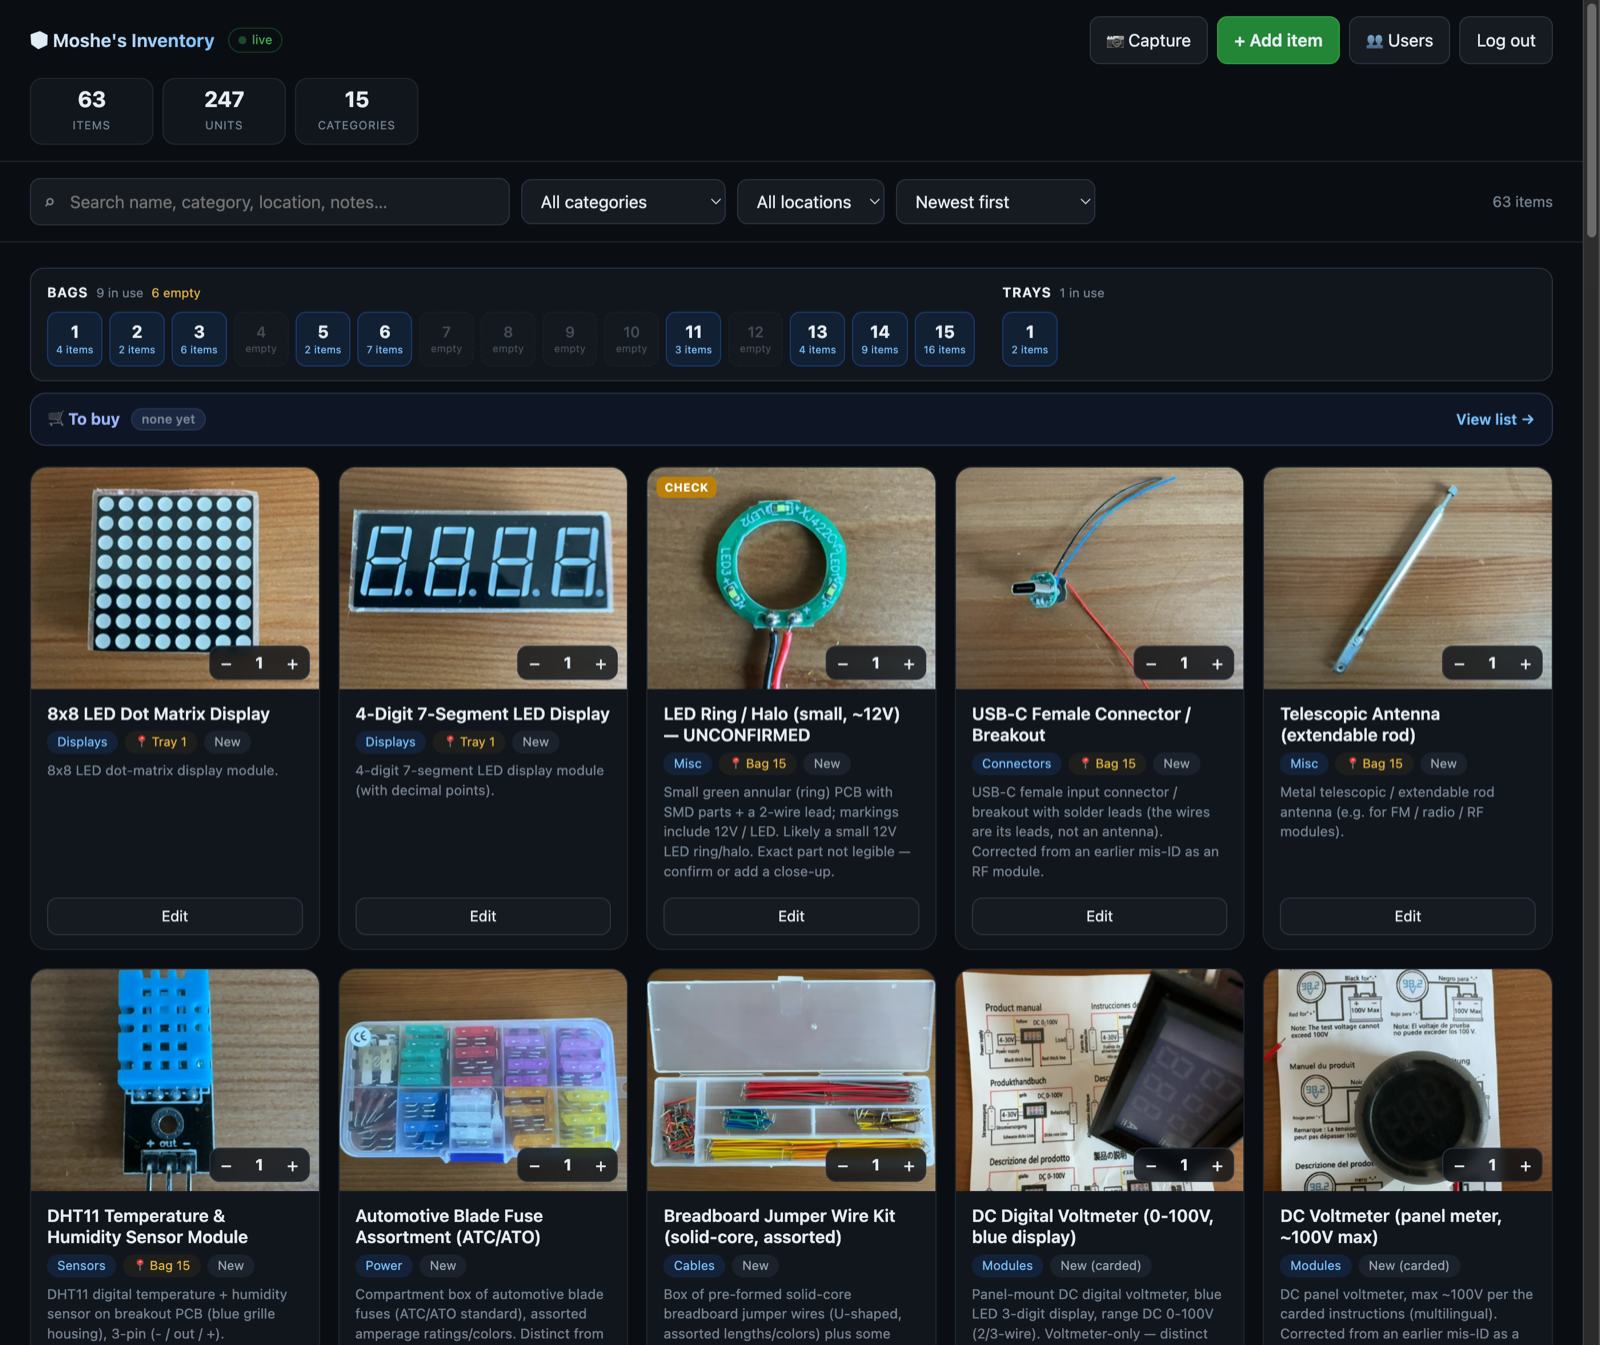The height and width of the screenshot is (1345, 1600).
Task: Open the All locations dropdown
Action: pos(810,202)
